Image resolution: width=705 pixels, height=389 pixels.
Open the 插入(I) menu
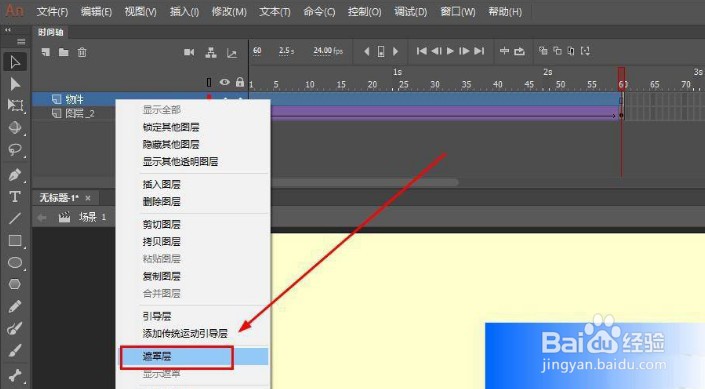tap(184, 12)
